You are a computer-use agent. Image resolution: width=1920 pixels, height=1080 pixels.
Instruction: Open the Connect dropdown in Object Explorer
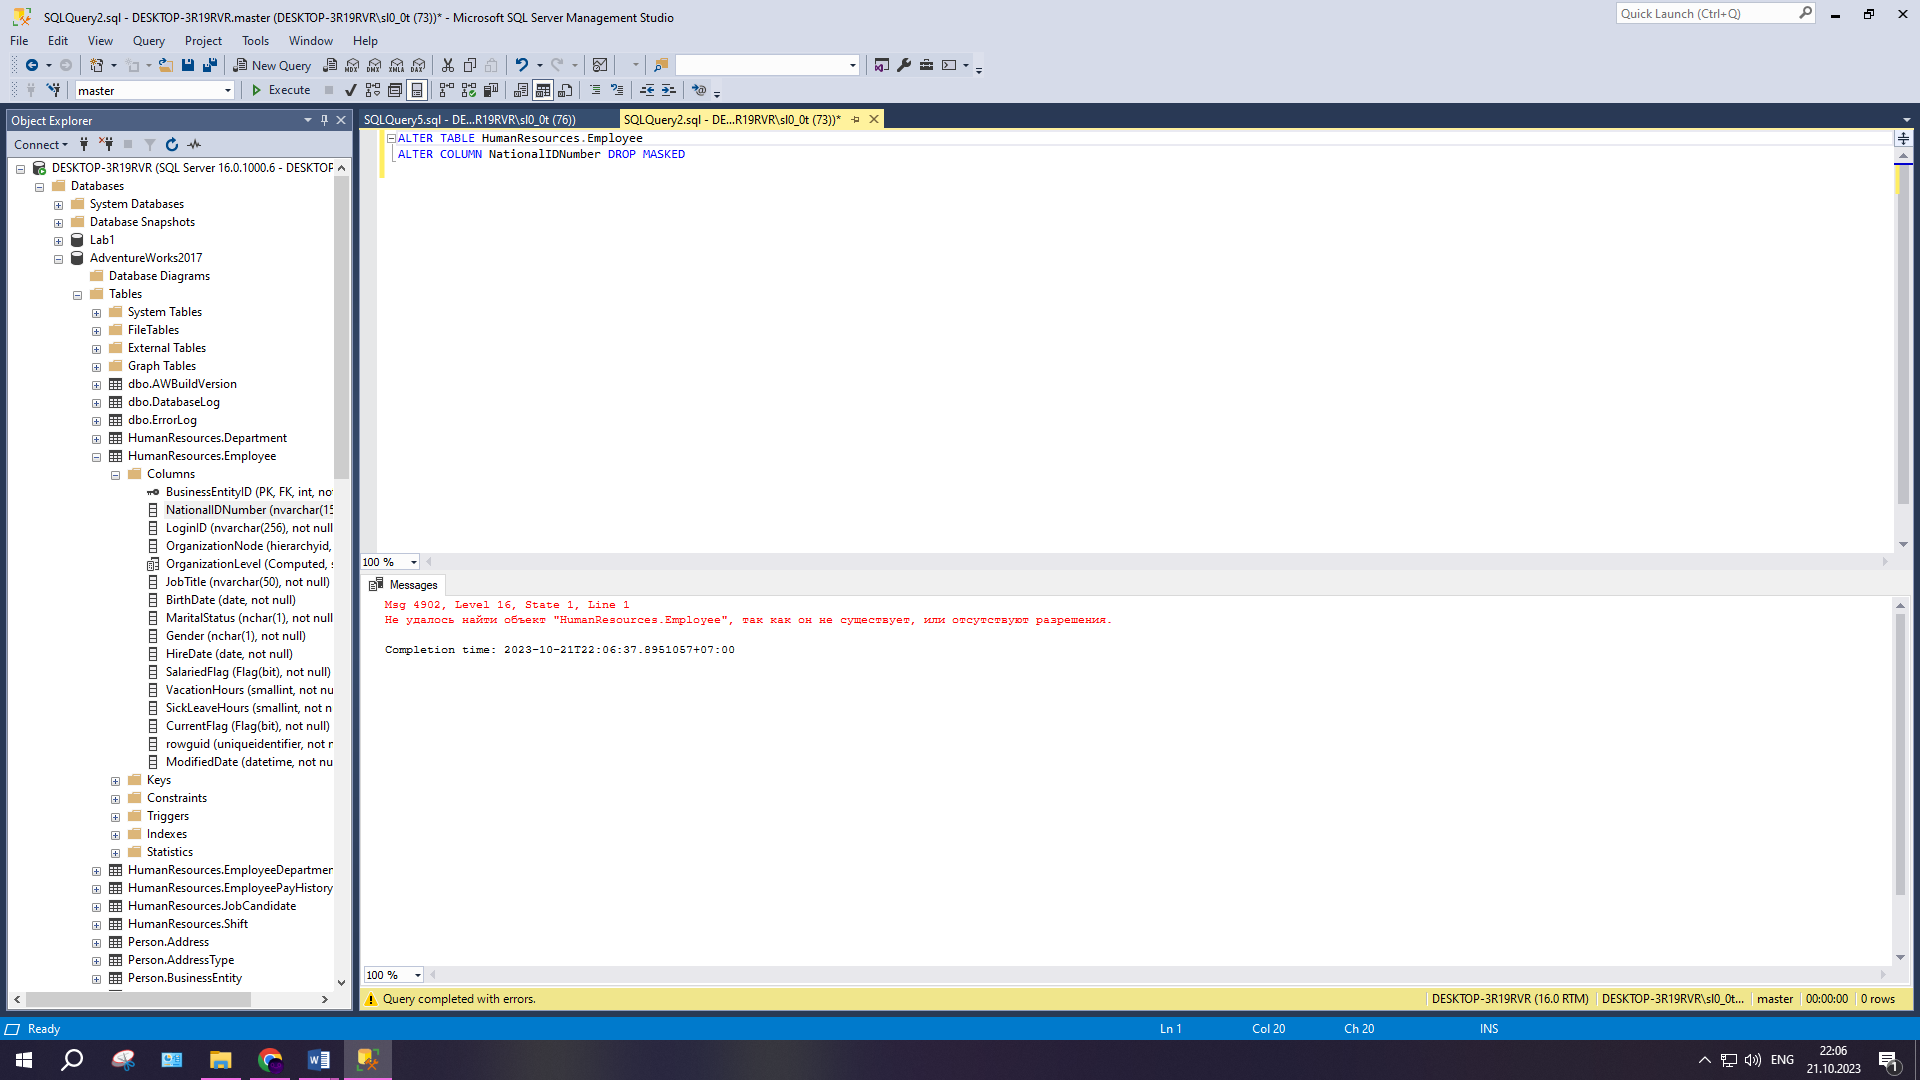click(41, 145)
